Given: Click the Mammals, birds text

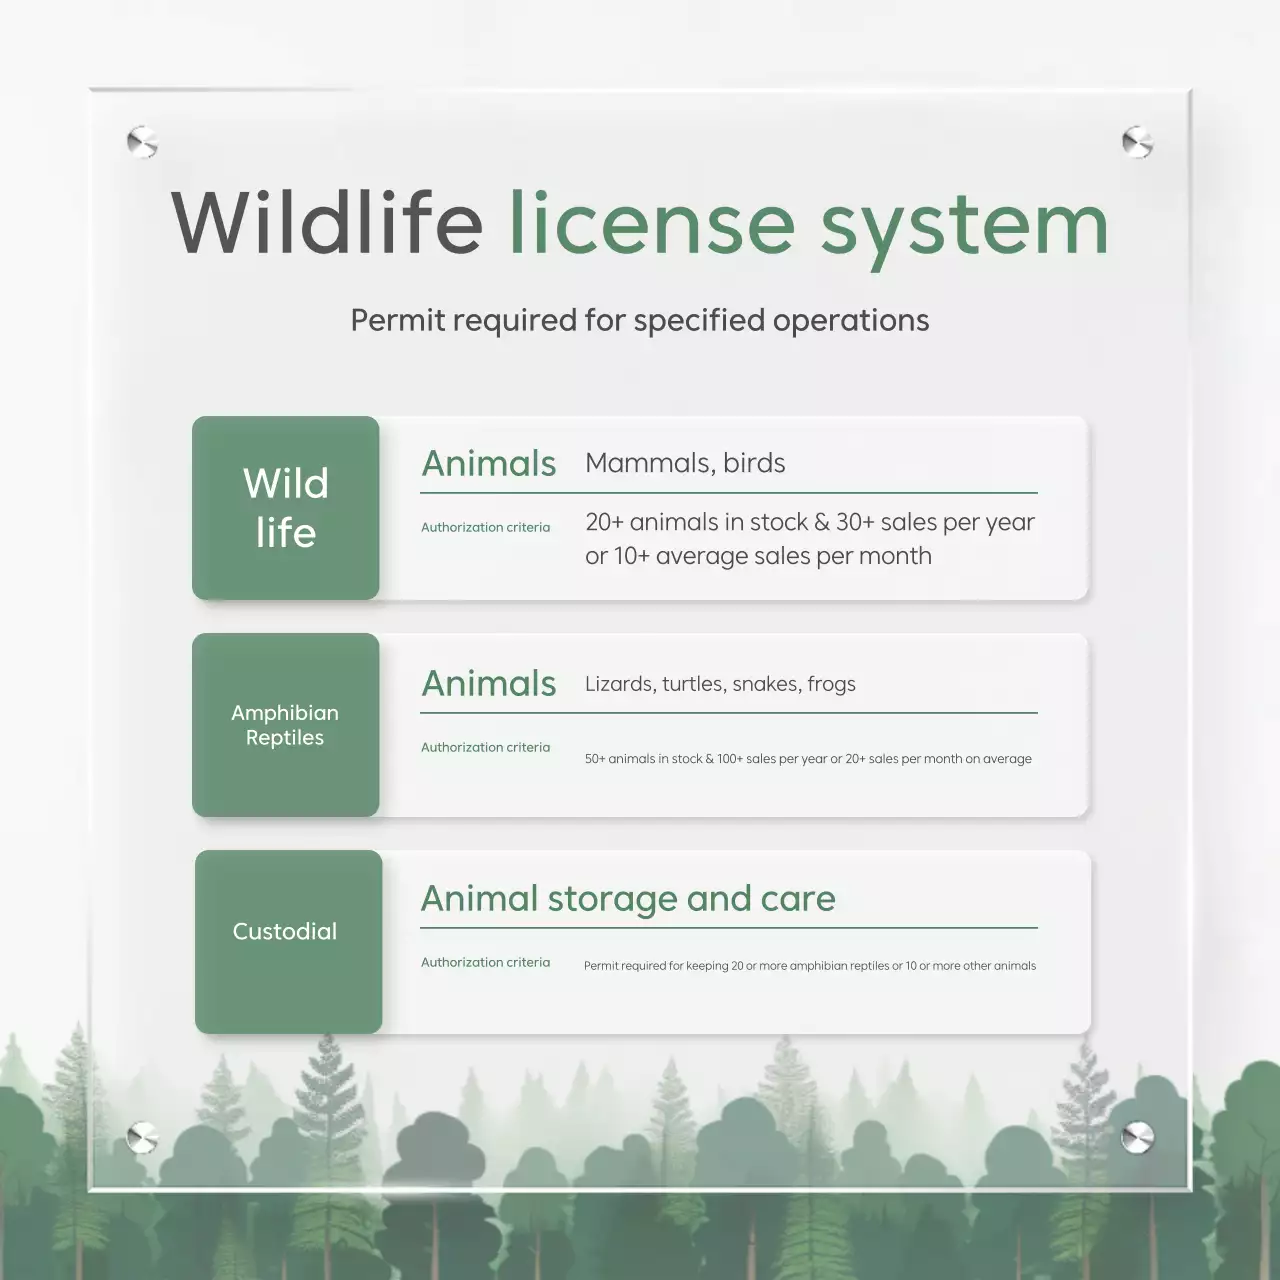Looking at the screenshot, I should [x=685, y=463].
